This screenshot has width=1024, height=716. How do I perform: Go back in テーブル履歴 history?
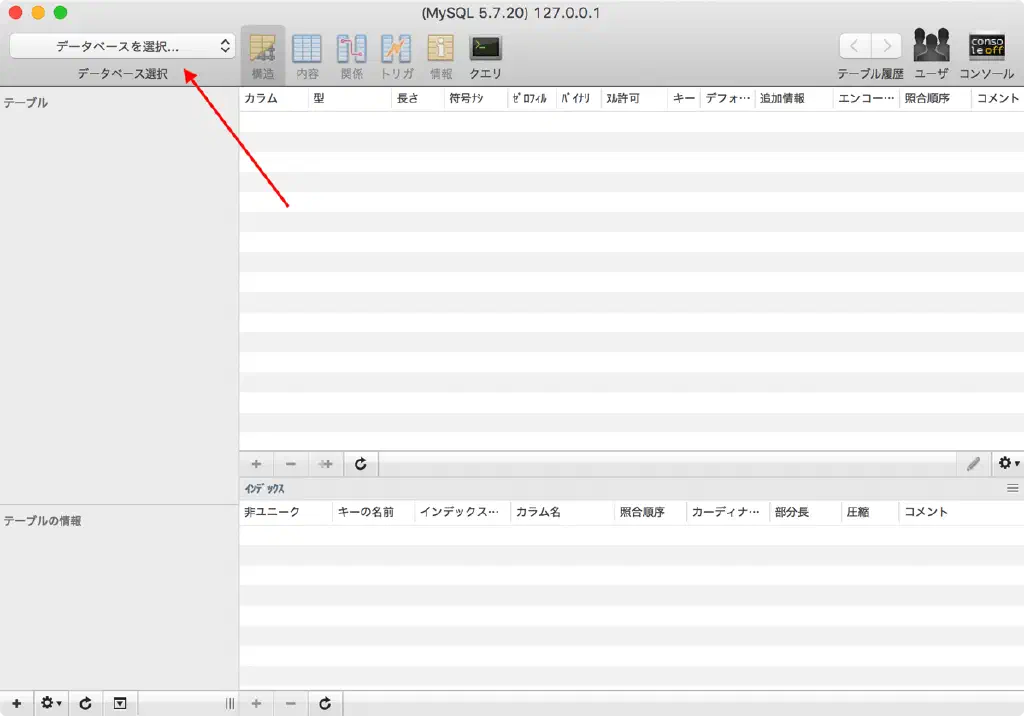tap(855, 46)
